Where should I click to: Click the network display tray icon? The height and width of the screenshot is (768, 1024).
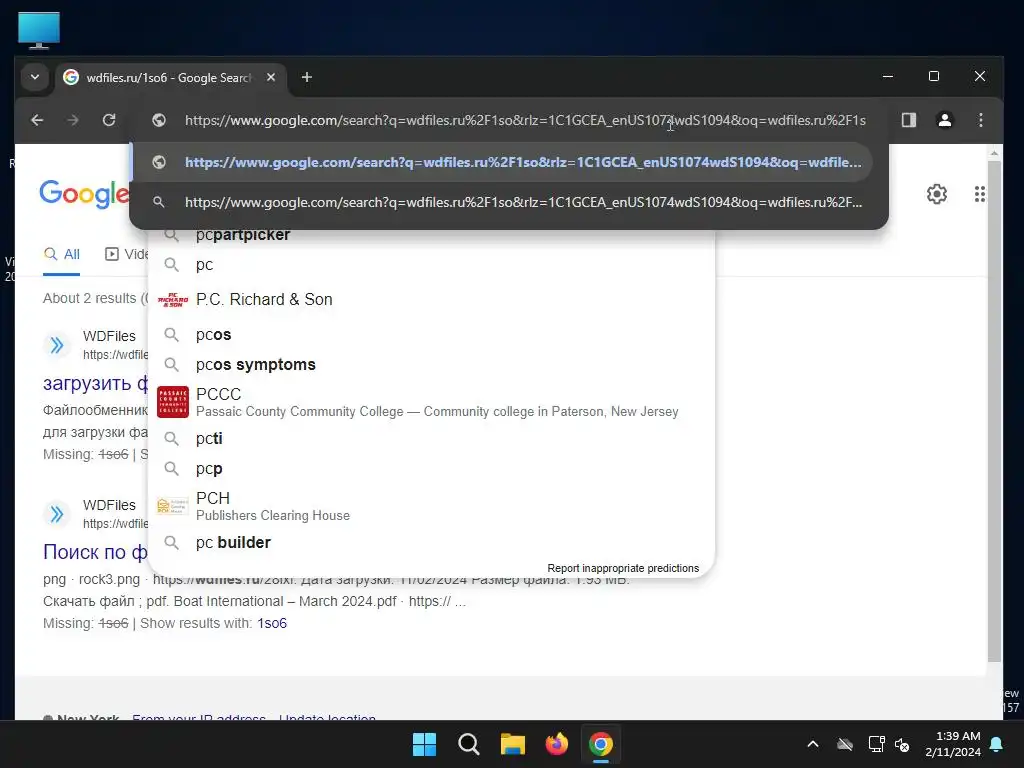point(876,744)
